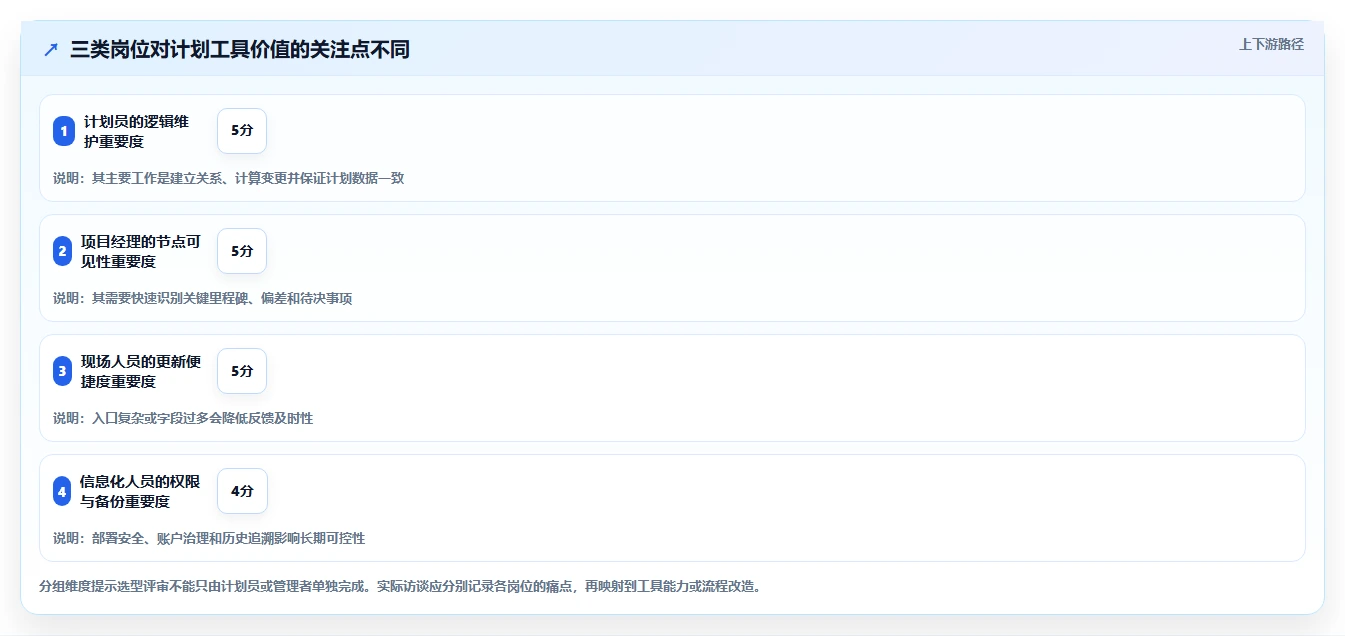Click the footer paragraph starting 分组维度提示选型评审
This screenshot has height=636, width=1345.
tap(400, 586)
